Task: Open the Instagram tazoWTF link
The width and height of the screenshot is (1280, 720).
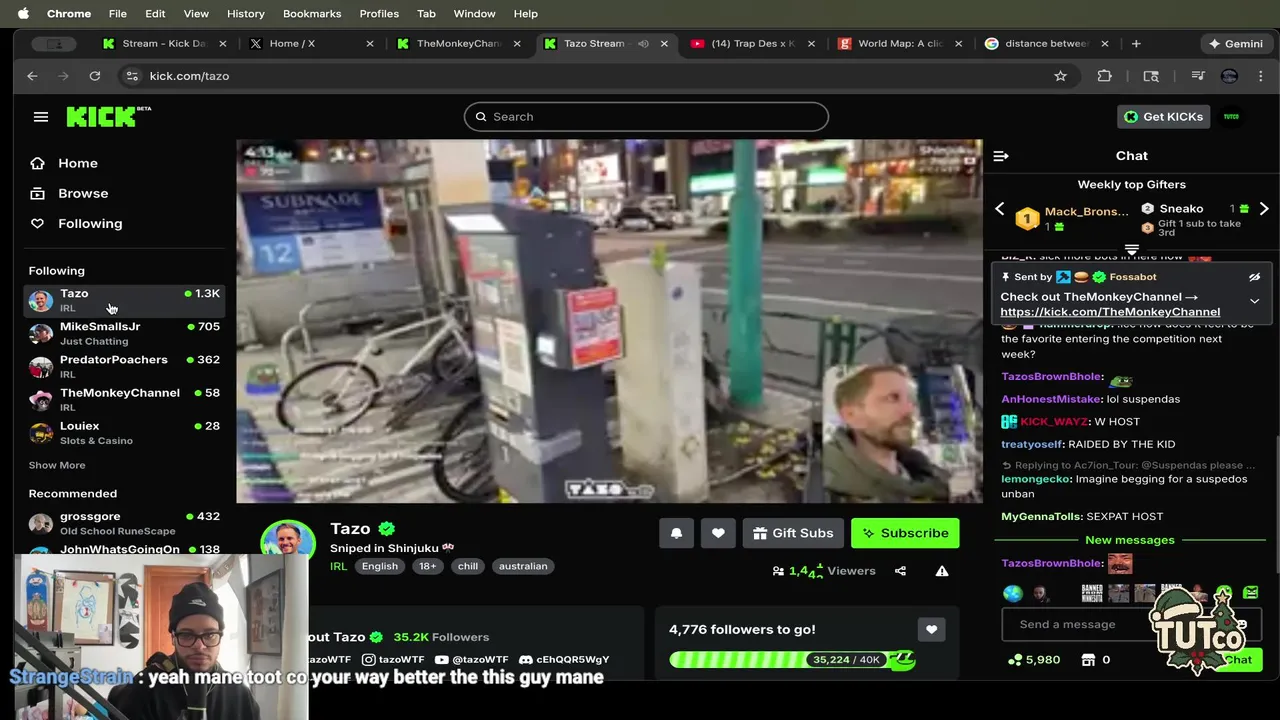Action: pos(393,660)
